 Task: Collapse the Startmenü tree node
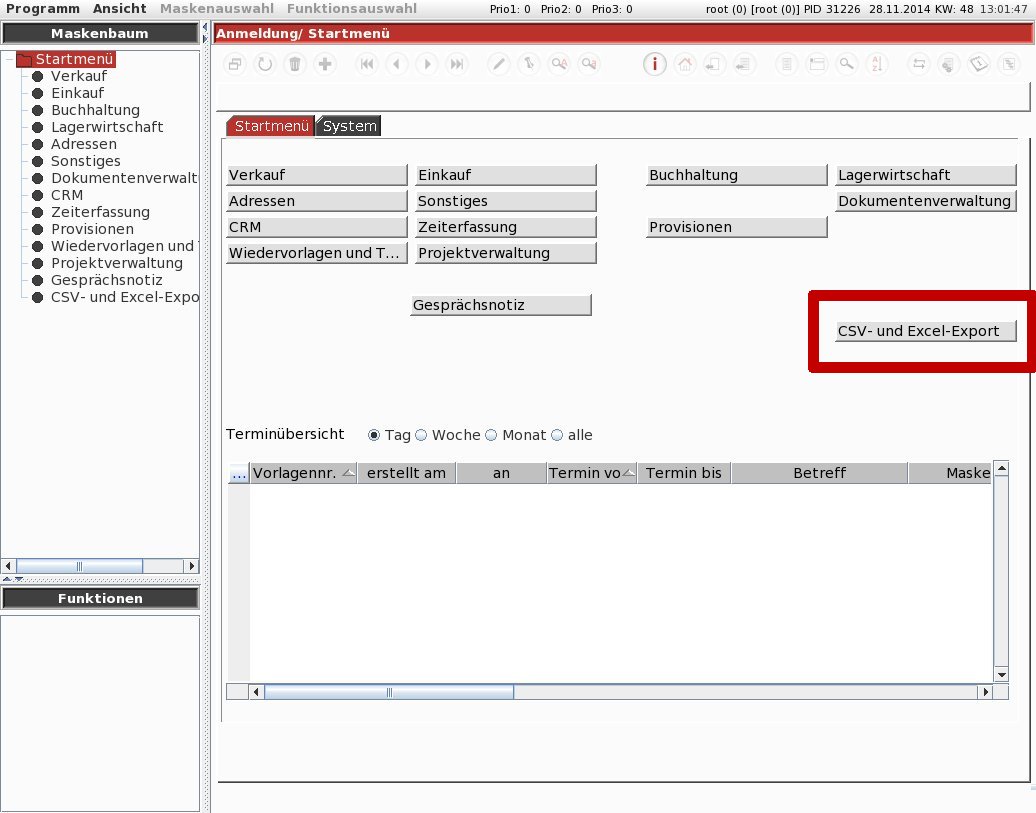pos(9,59)
